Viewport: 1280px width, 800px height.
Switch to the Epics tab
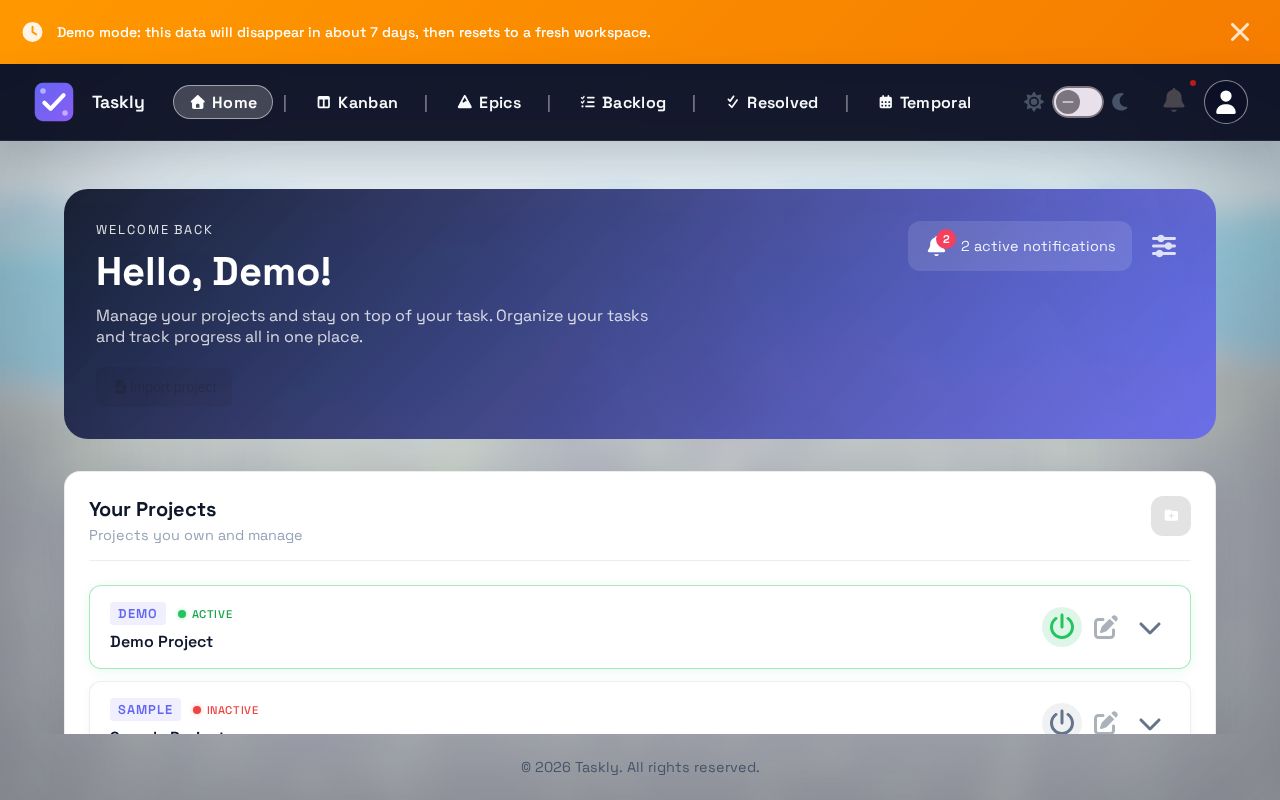click(x=489, y=102)
